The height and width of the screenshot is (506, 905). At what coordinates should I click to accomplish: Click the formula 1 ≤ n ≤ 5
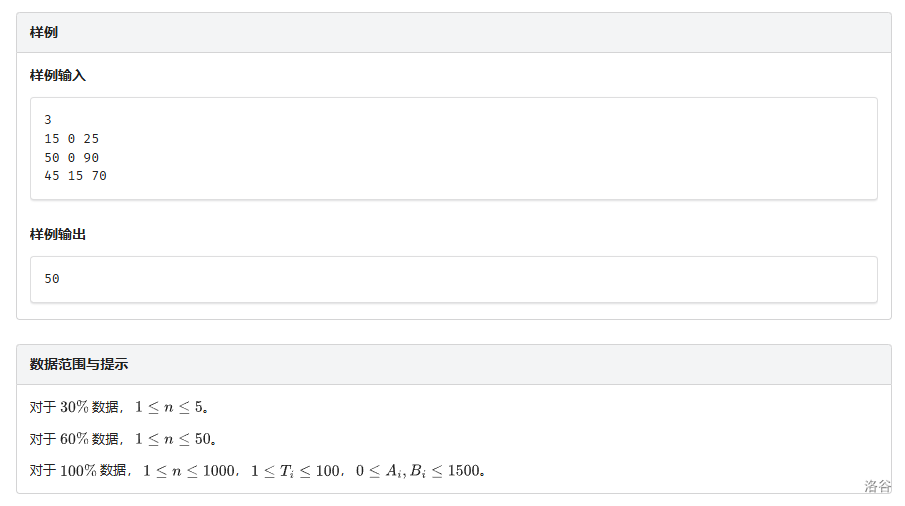click(169, 407)
